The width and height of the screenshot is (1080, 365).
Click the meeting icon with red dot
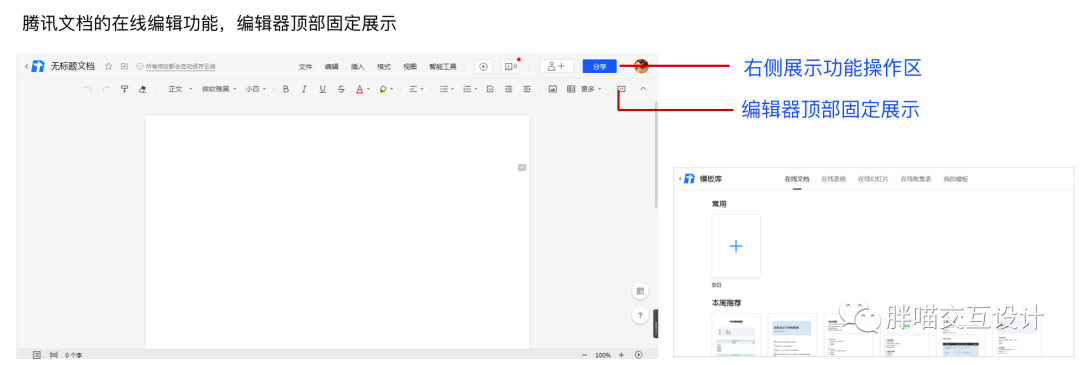point(510,66)
